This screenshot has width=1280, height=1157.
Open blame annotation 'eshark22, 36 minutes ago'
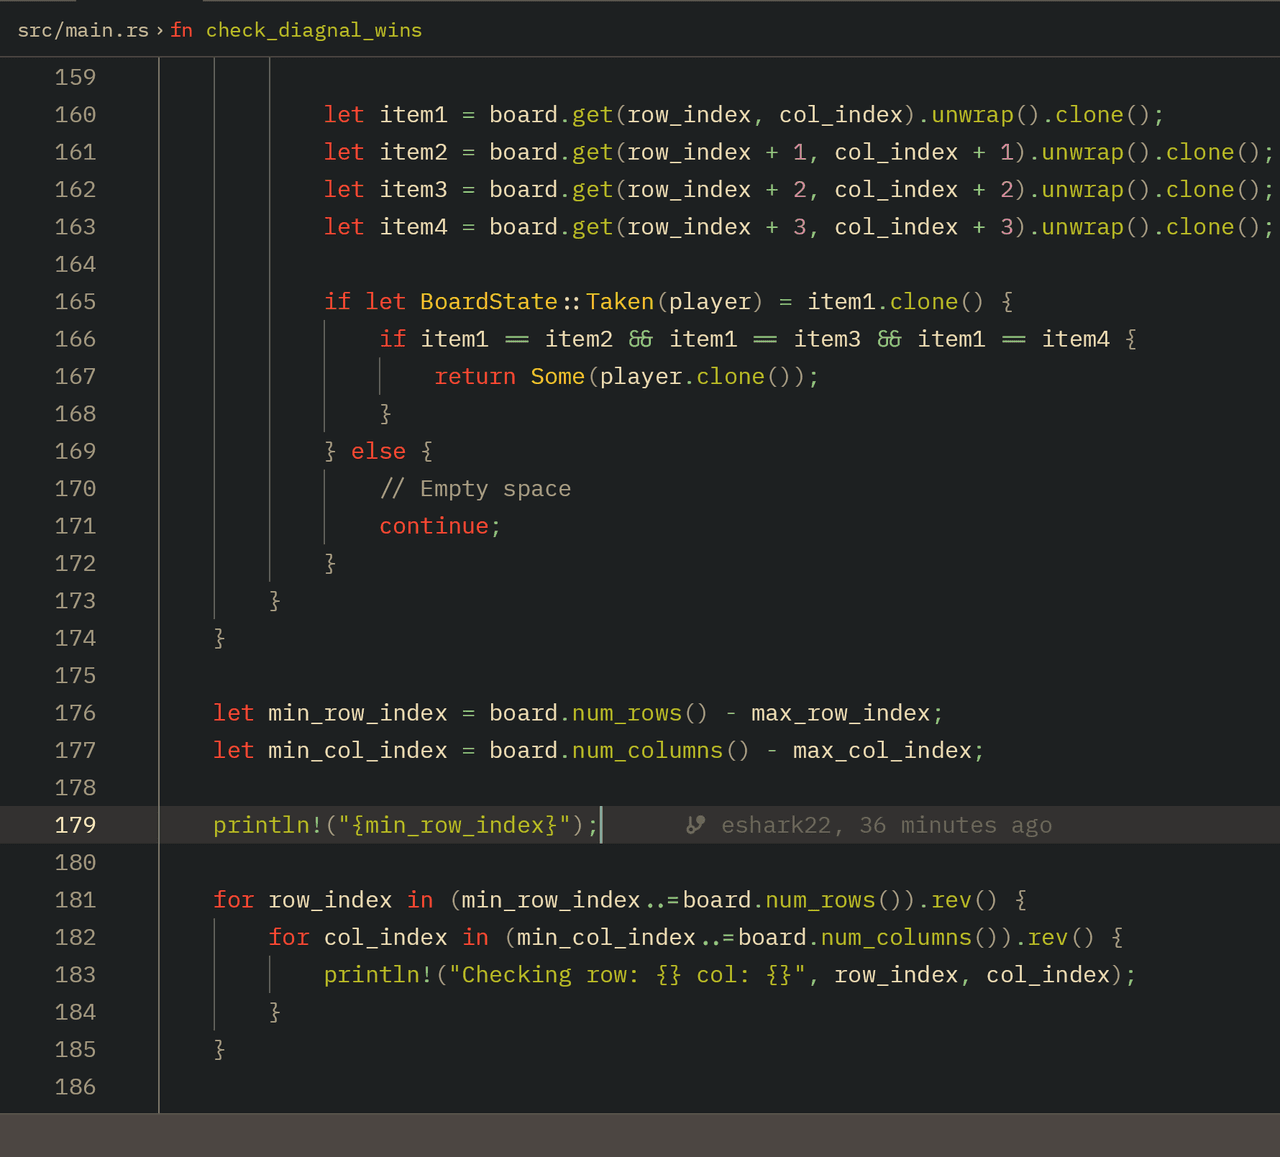pyautogui.click(x=886, y=825)
